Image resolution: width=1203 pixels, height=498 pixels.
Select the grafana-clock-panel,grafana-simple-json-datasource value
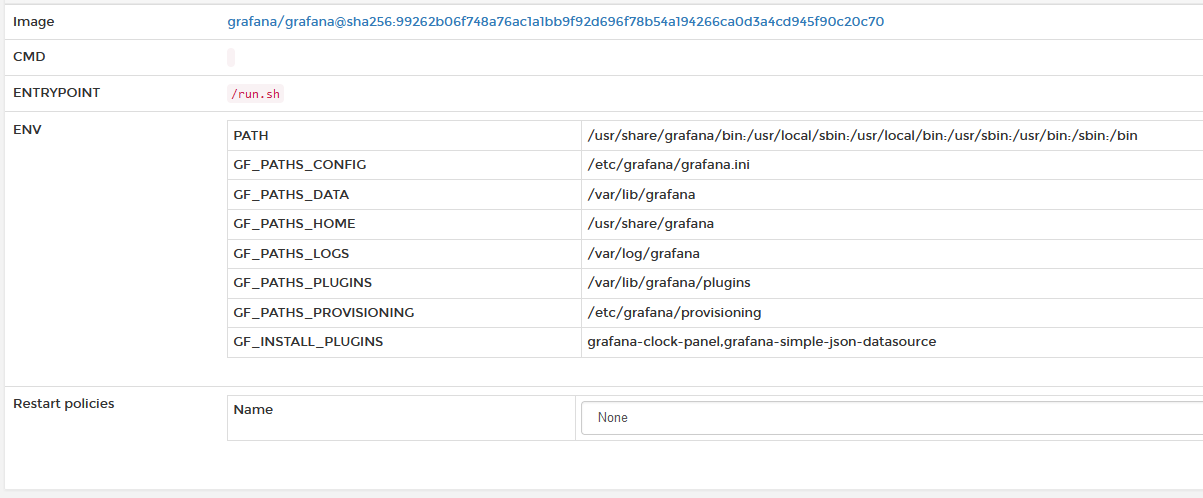pos(762,342)
